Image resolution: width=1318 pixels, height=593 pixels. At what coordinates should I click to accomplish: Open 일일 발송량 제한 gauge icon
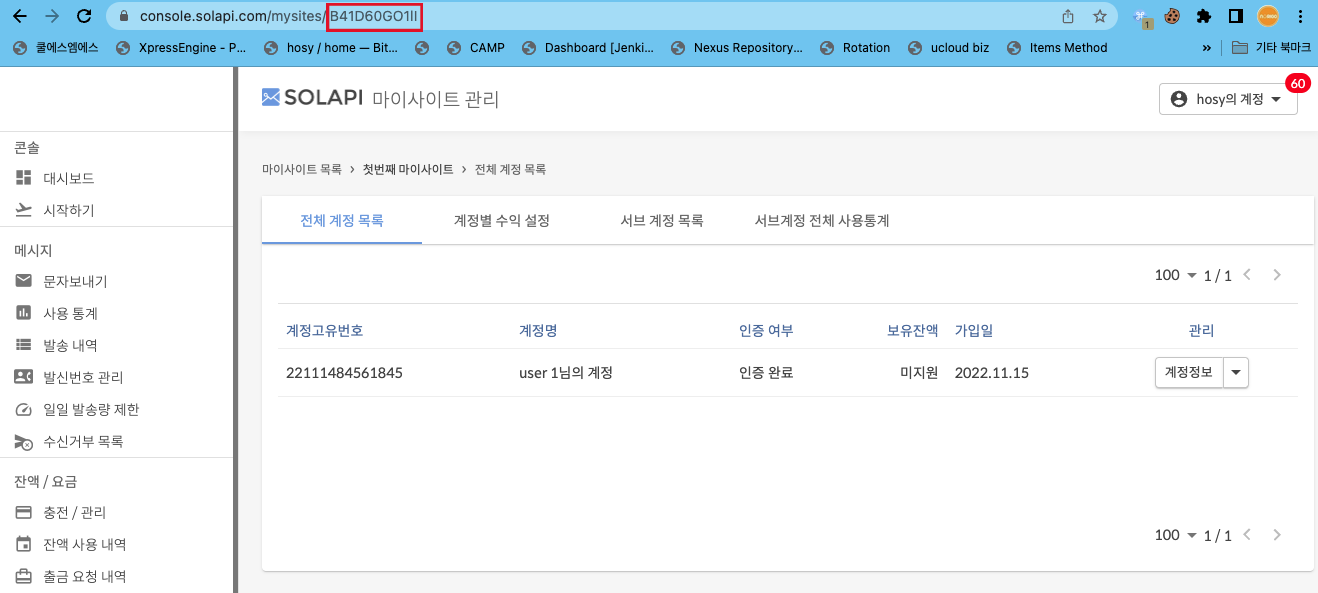24,409
